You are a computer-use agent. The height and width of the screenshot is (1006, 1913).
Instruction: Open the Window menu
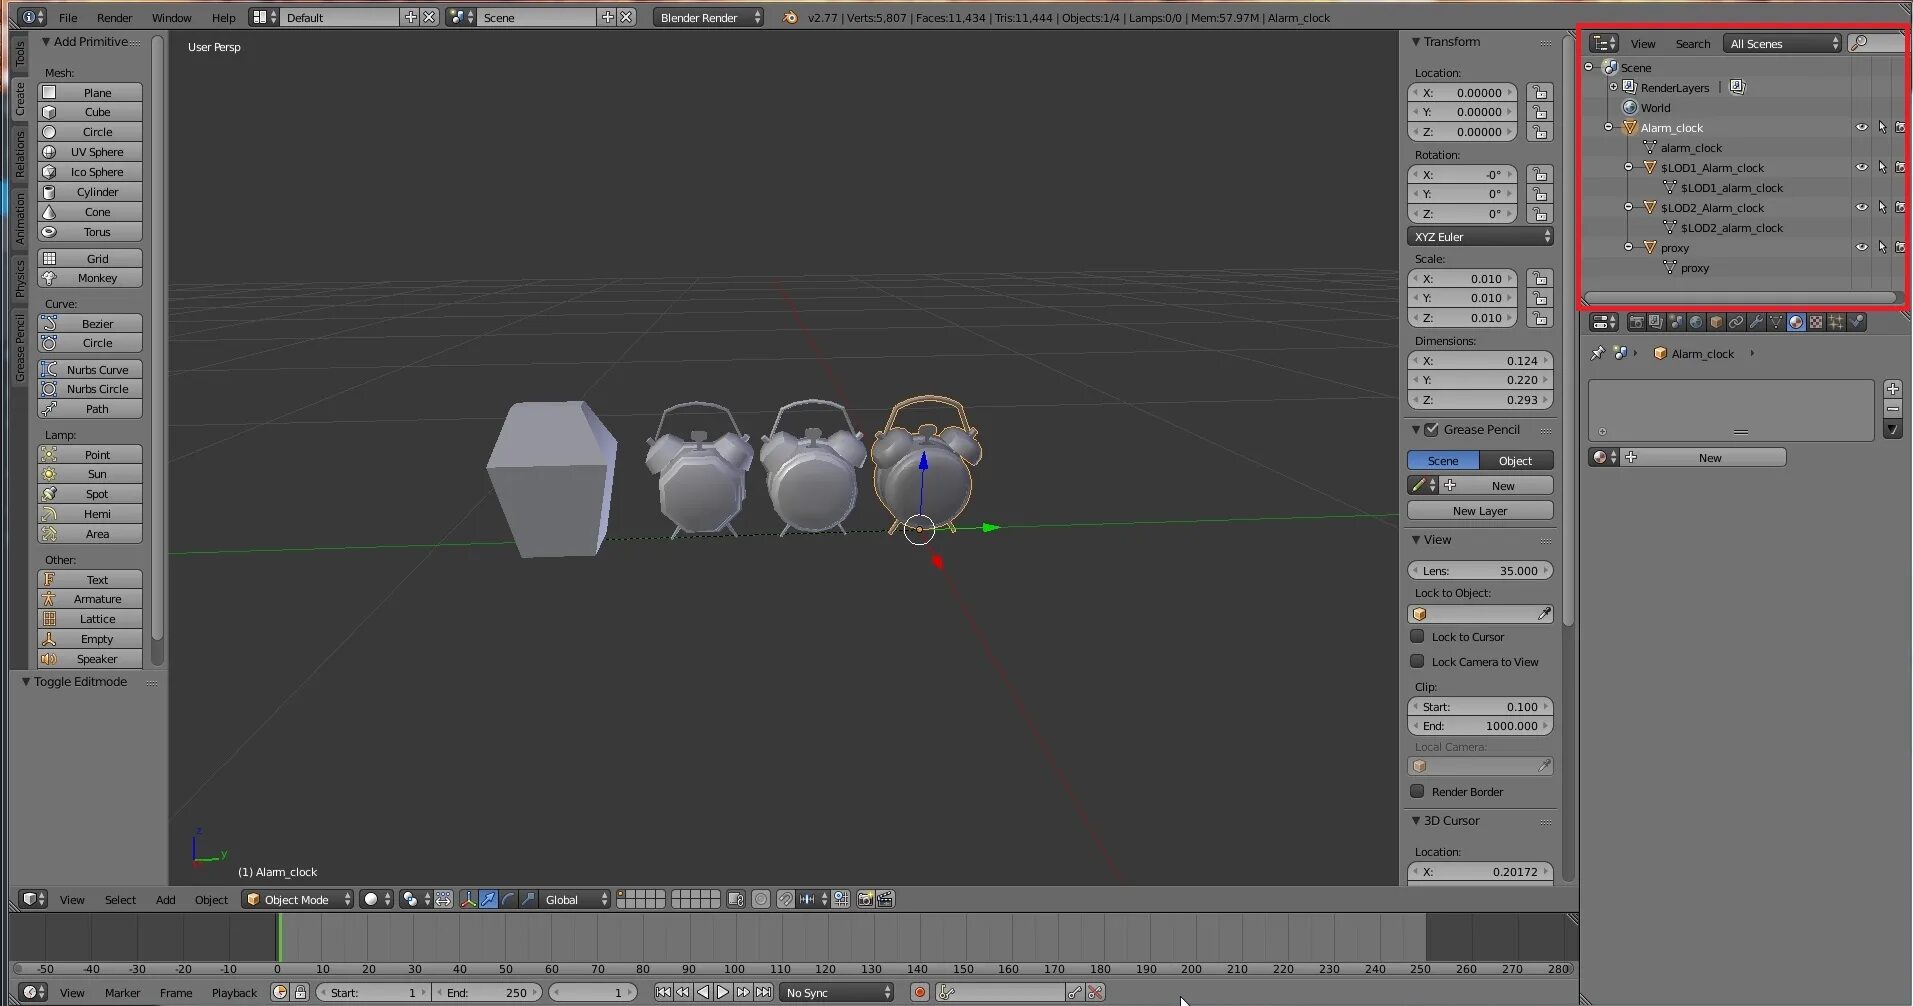[x=171, y=17]
